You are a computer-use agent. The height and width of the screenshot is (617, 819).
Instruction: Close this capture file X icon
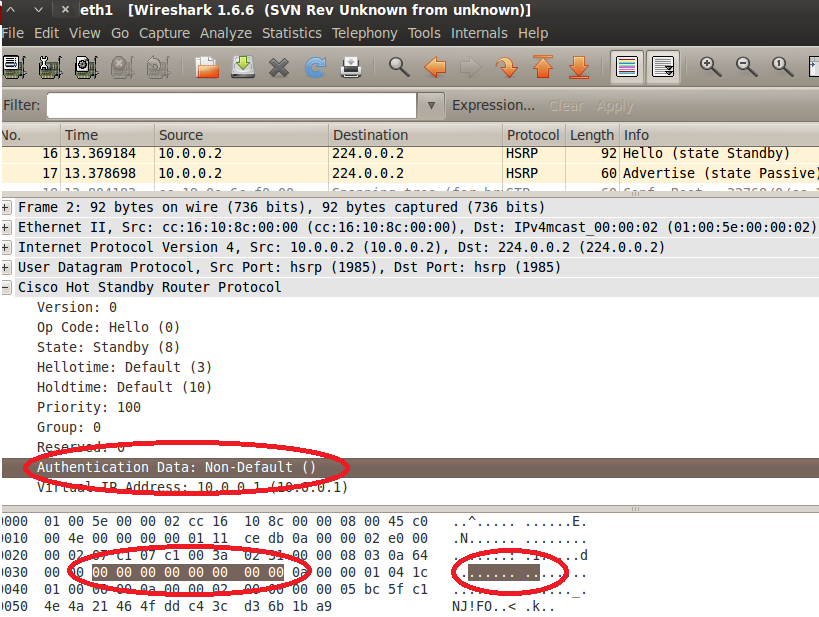click(279, 67)
